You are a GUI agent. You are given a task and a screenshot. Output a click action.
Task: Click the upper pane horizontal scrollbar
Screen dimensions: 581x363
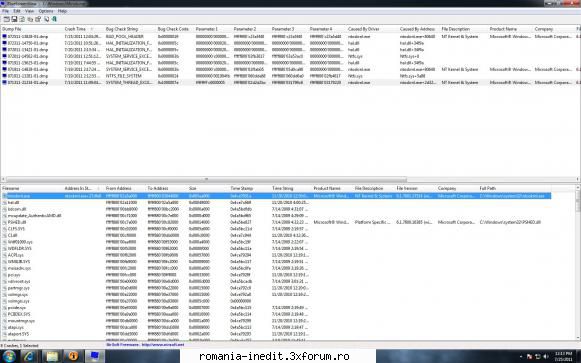[x=206, y=179]
